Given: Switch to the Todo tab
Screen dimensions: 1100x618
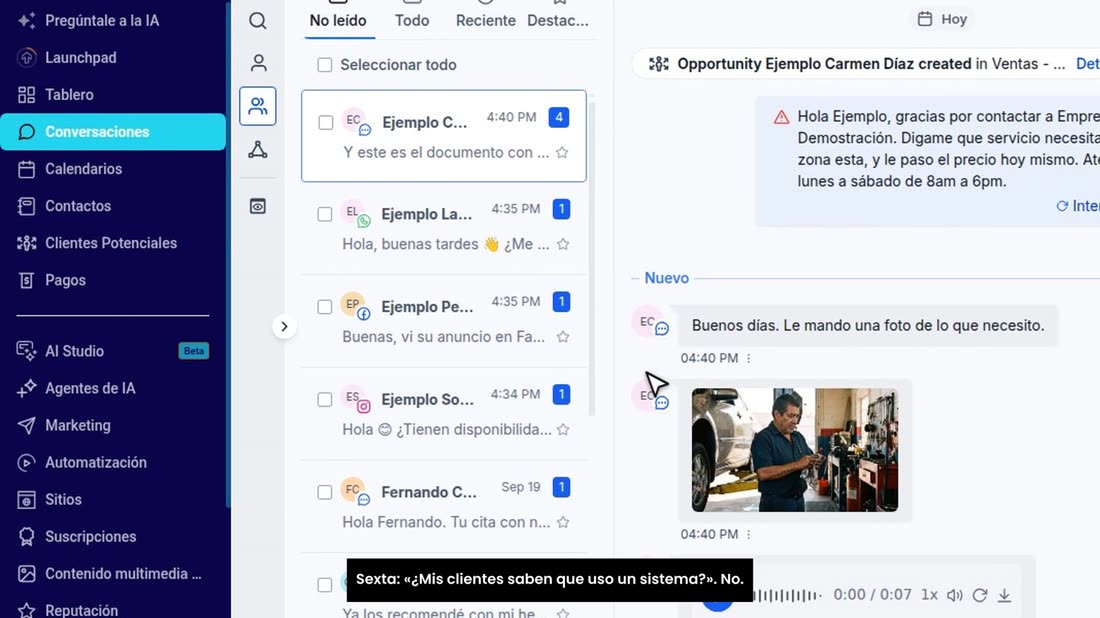Looking at the screenshot, I should pyautogui.click(x=412, y=20).
